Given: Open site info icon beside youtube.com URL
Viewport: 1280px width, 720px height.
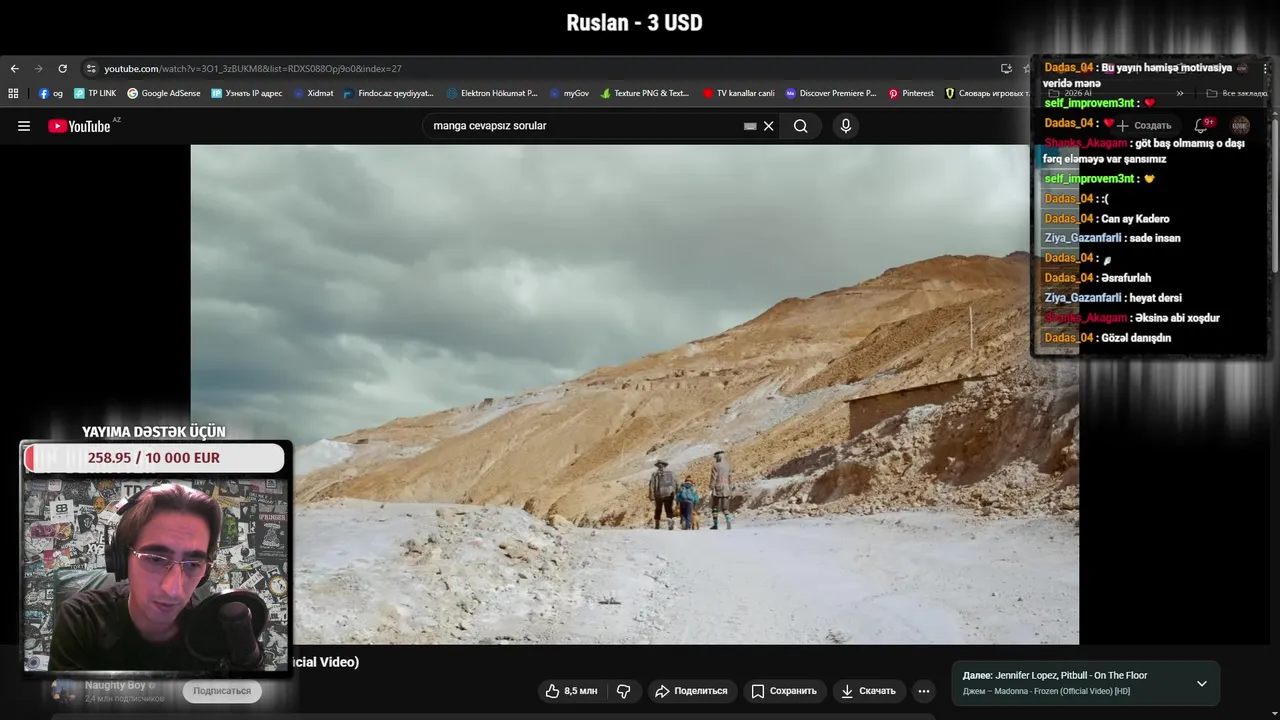Looking at the screenshot, I should [x=91, y=69].
